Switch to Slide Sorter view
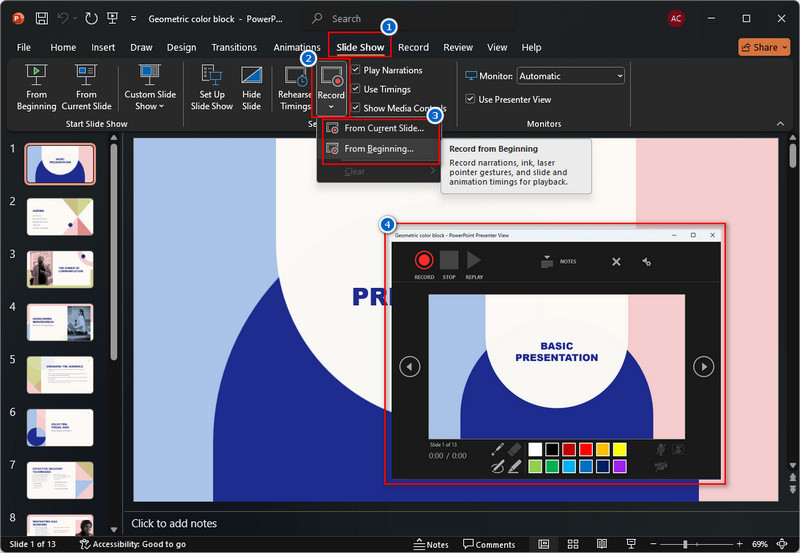This screenshot has height=553, width=800. (573, 544)
